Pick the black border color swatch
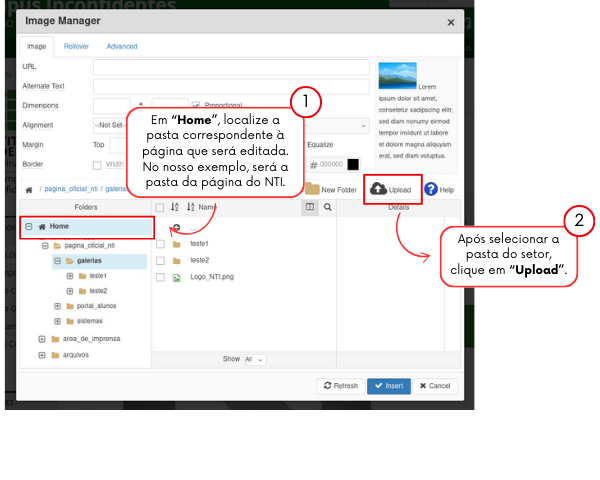This screenshot has height=480, width=600. pos(353,164)
